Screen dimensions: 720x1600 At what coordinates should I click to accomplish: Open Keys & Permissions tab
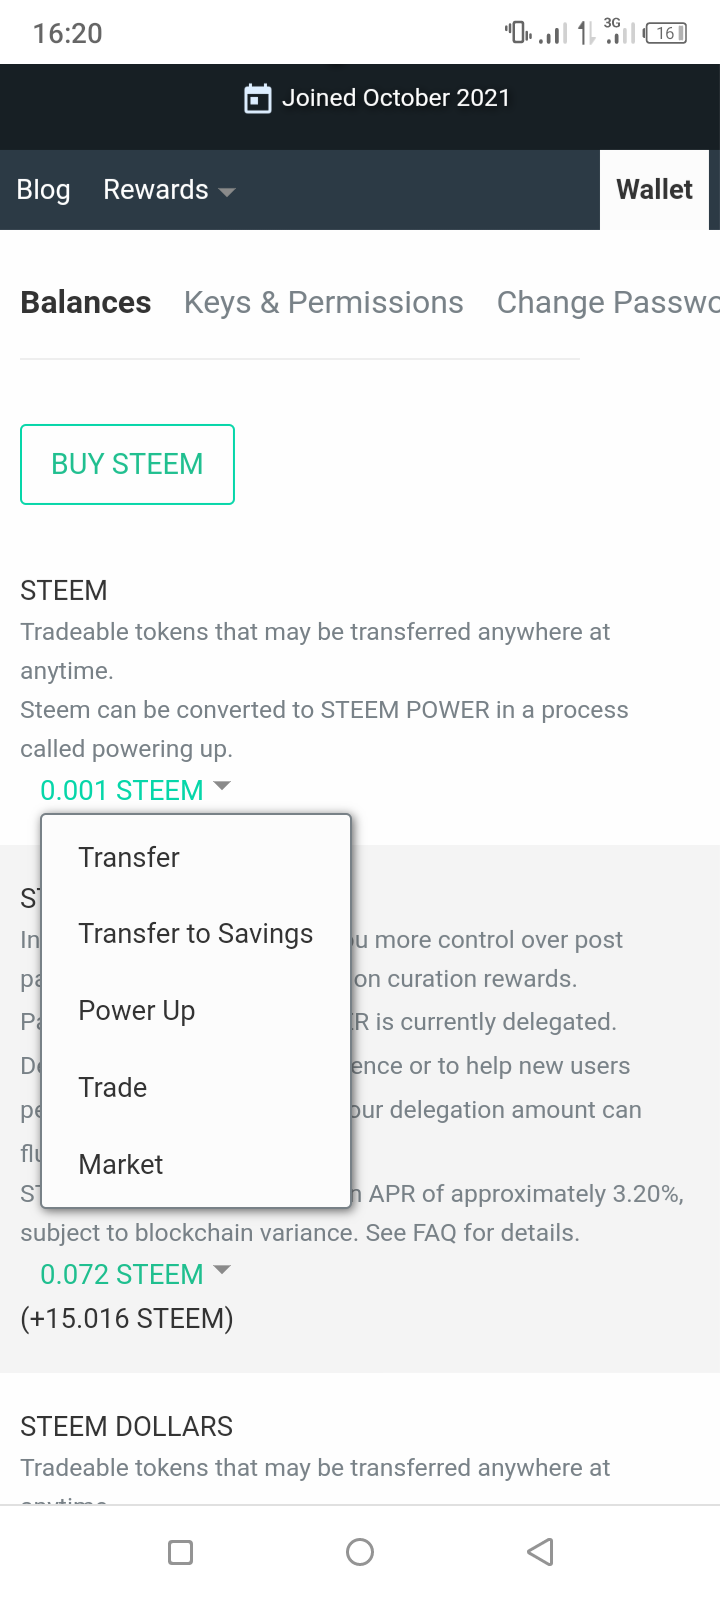pyautogui.click(x=324, y=303)
